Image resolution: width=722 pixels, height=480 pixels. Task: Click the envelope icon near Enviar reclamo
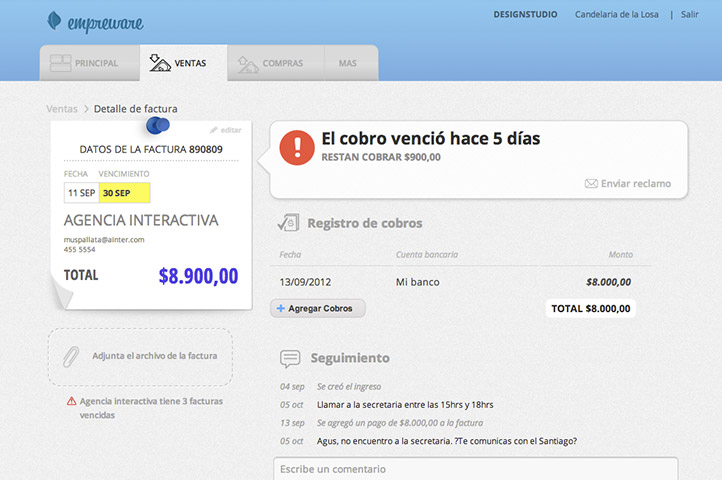(591, 184)
